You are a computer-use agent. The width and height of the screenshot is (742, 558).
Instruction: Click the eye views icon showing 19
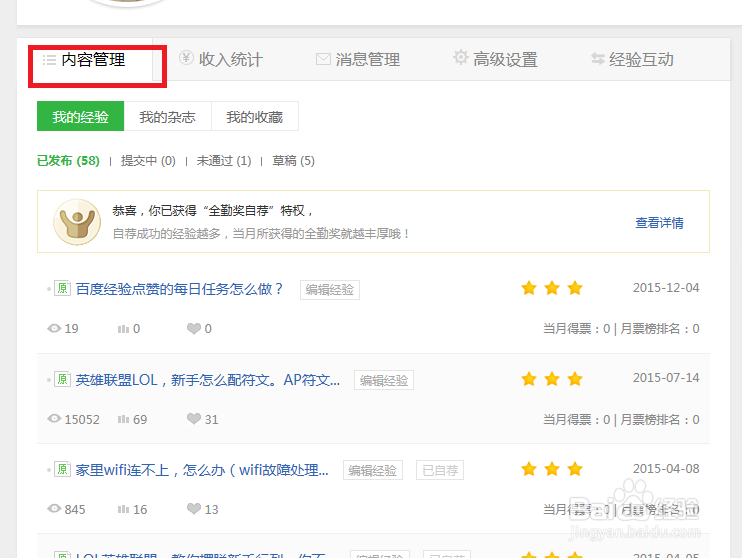54,328
